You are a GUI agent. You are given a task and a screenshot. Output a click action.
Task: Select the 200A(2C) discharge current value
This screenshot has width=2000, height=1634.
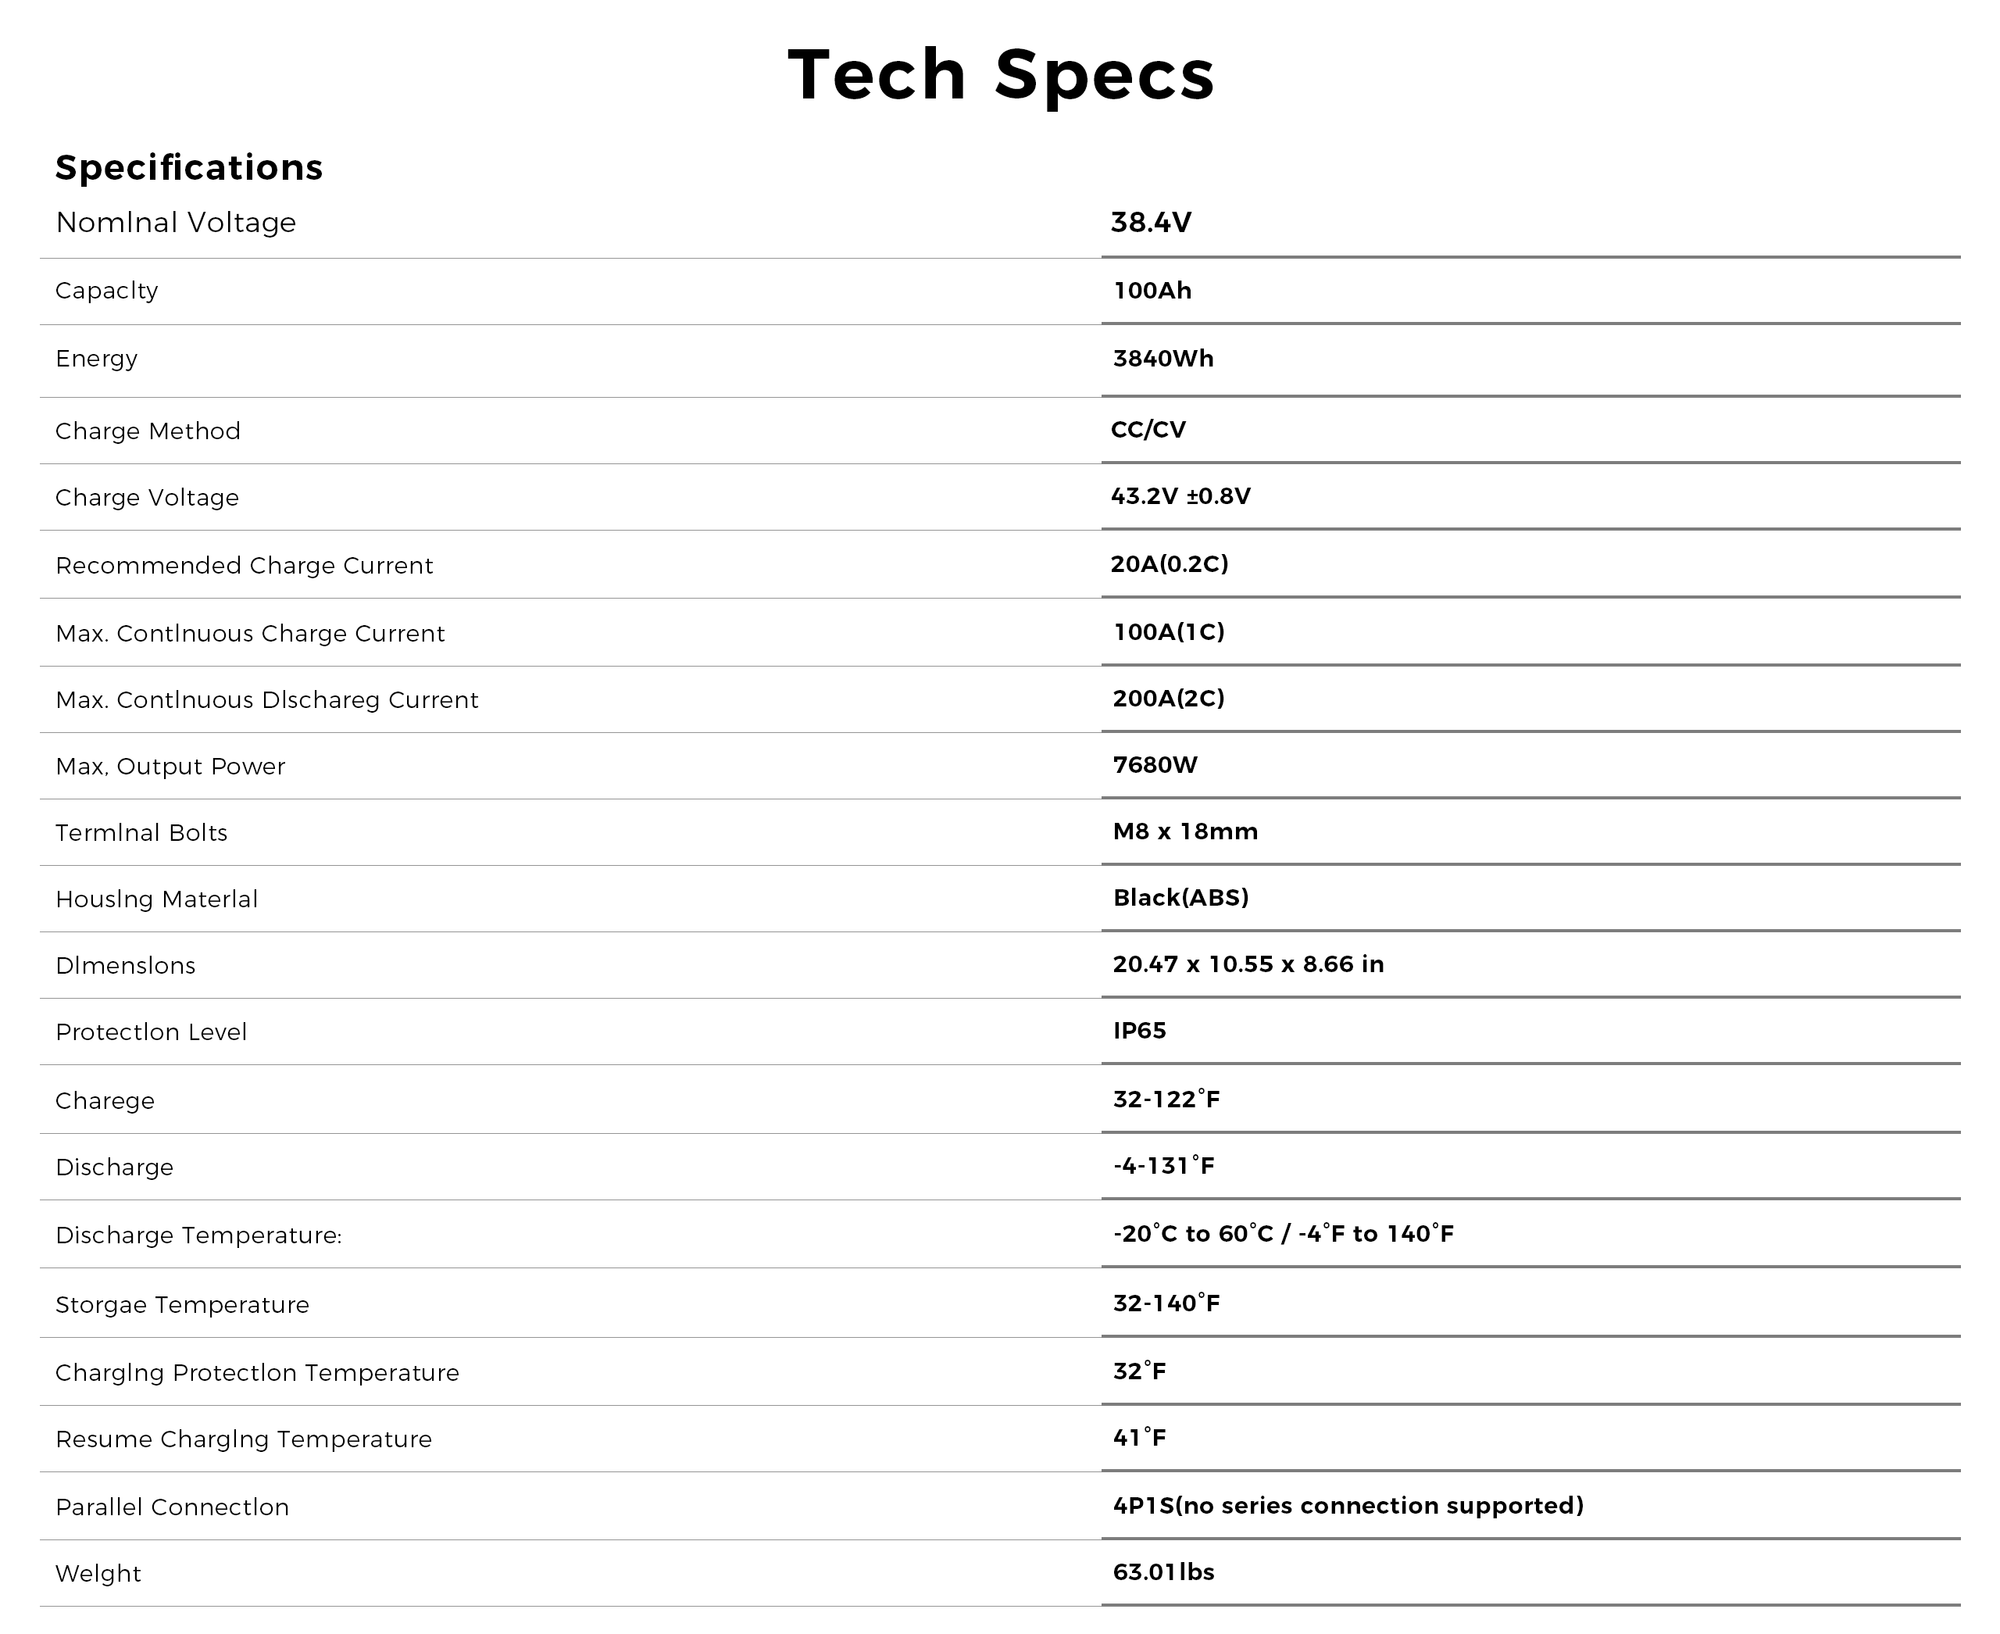click(1168, 698)
